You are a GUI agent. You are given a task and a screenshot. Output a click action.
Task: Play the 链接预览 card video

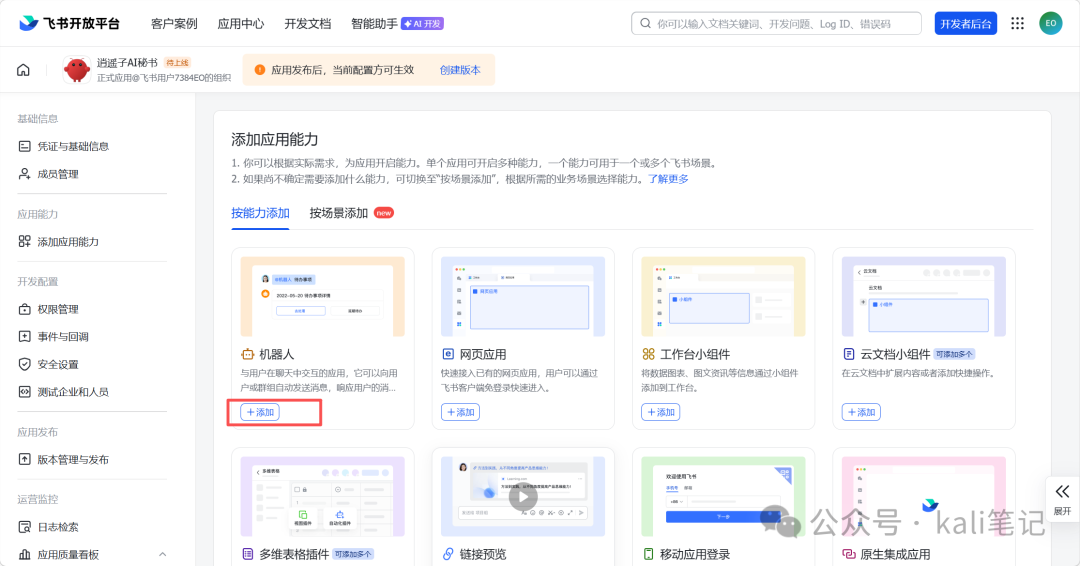[523, 496]
